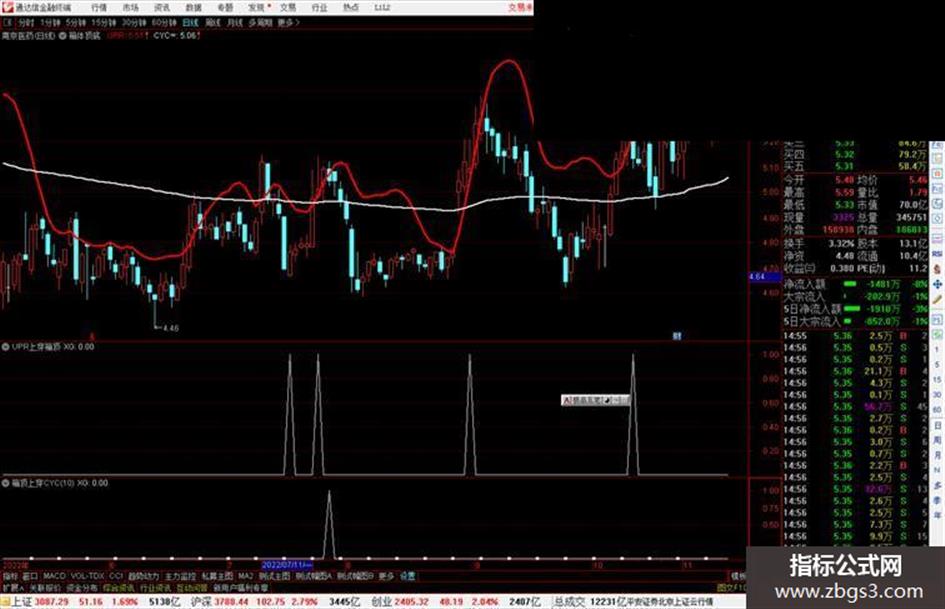Apply the 趋势动力 indicator
This screenshot has width=945, height=609.
(143, 576)
